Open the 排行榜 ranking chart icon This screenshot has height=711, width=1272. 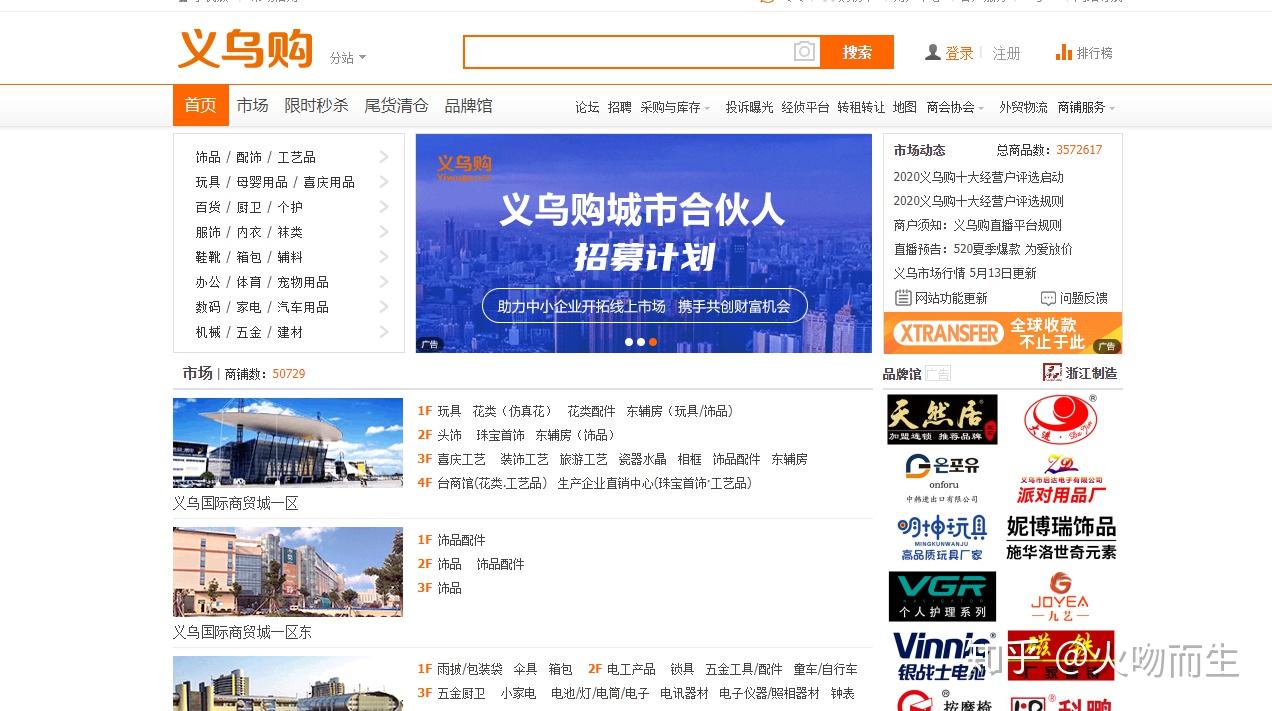coord(1064,52)
